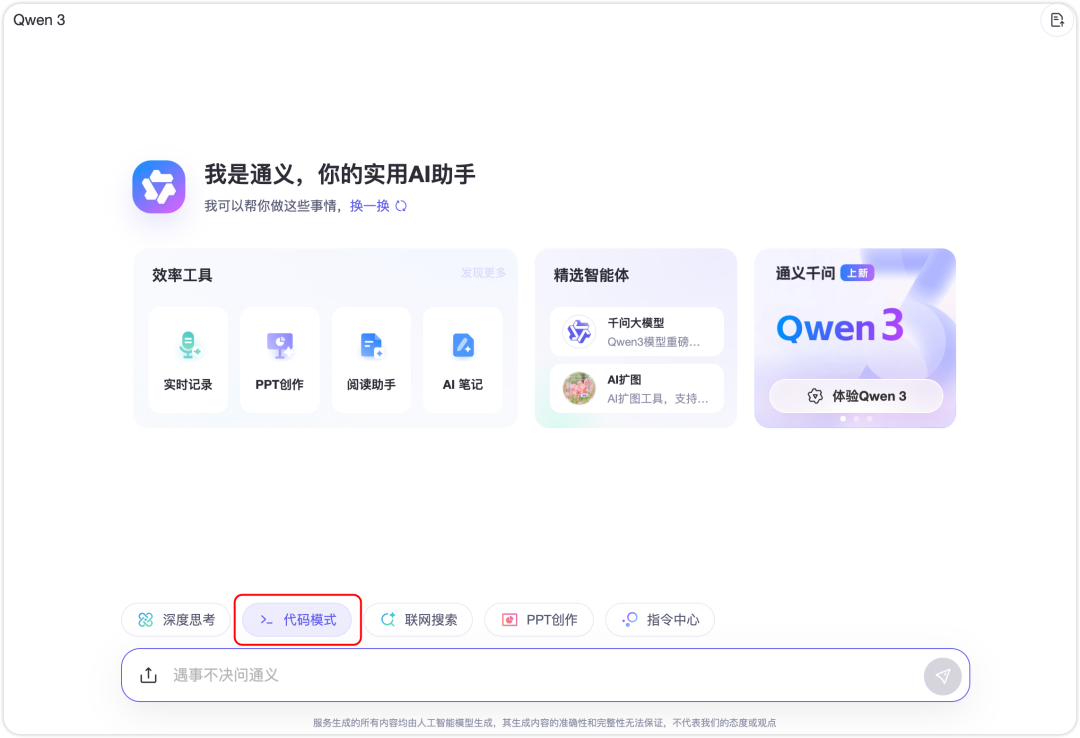Click the Tongyi logo icon
This screenshot has height=738, width=1080.
tap(159, 187)
